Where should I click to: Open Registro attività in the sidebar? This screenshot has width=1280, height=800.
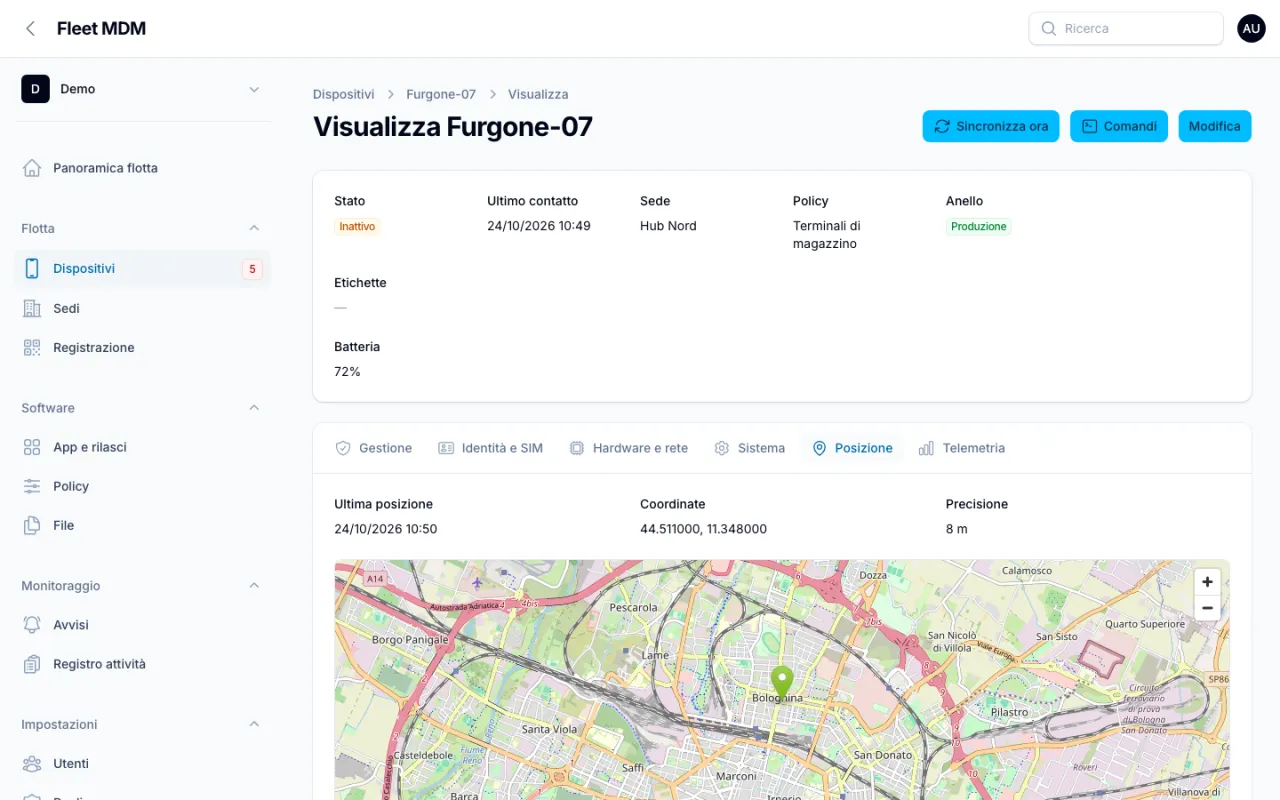[x=142, y=664]
